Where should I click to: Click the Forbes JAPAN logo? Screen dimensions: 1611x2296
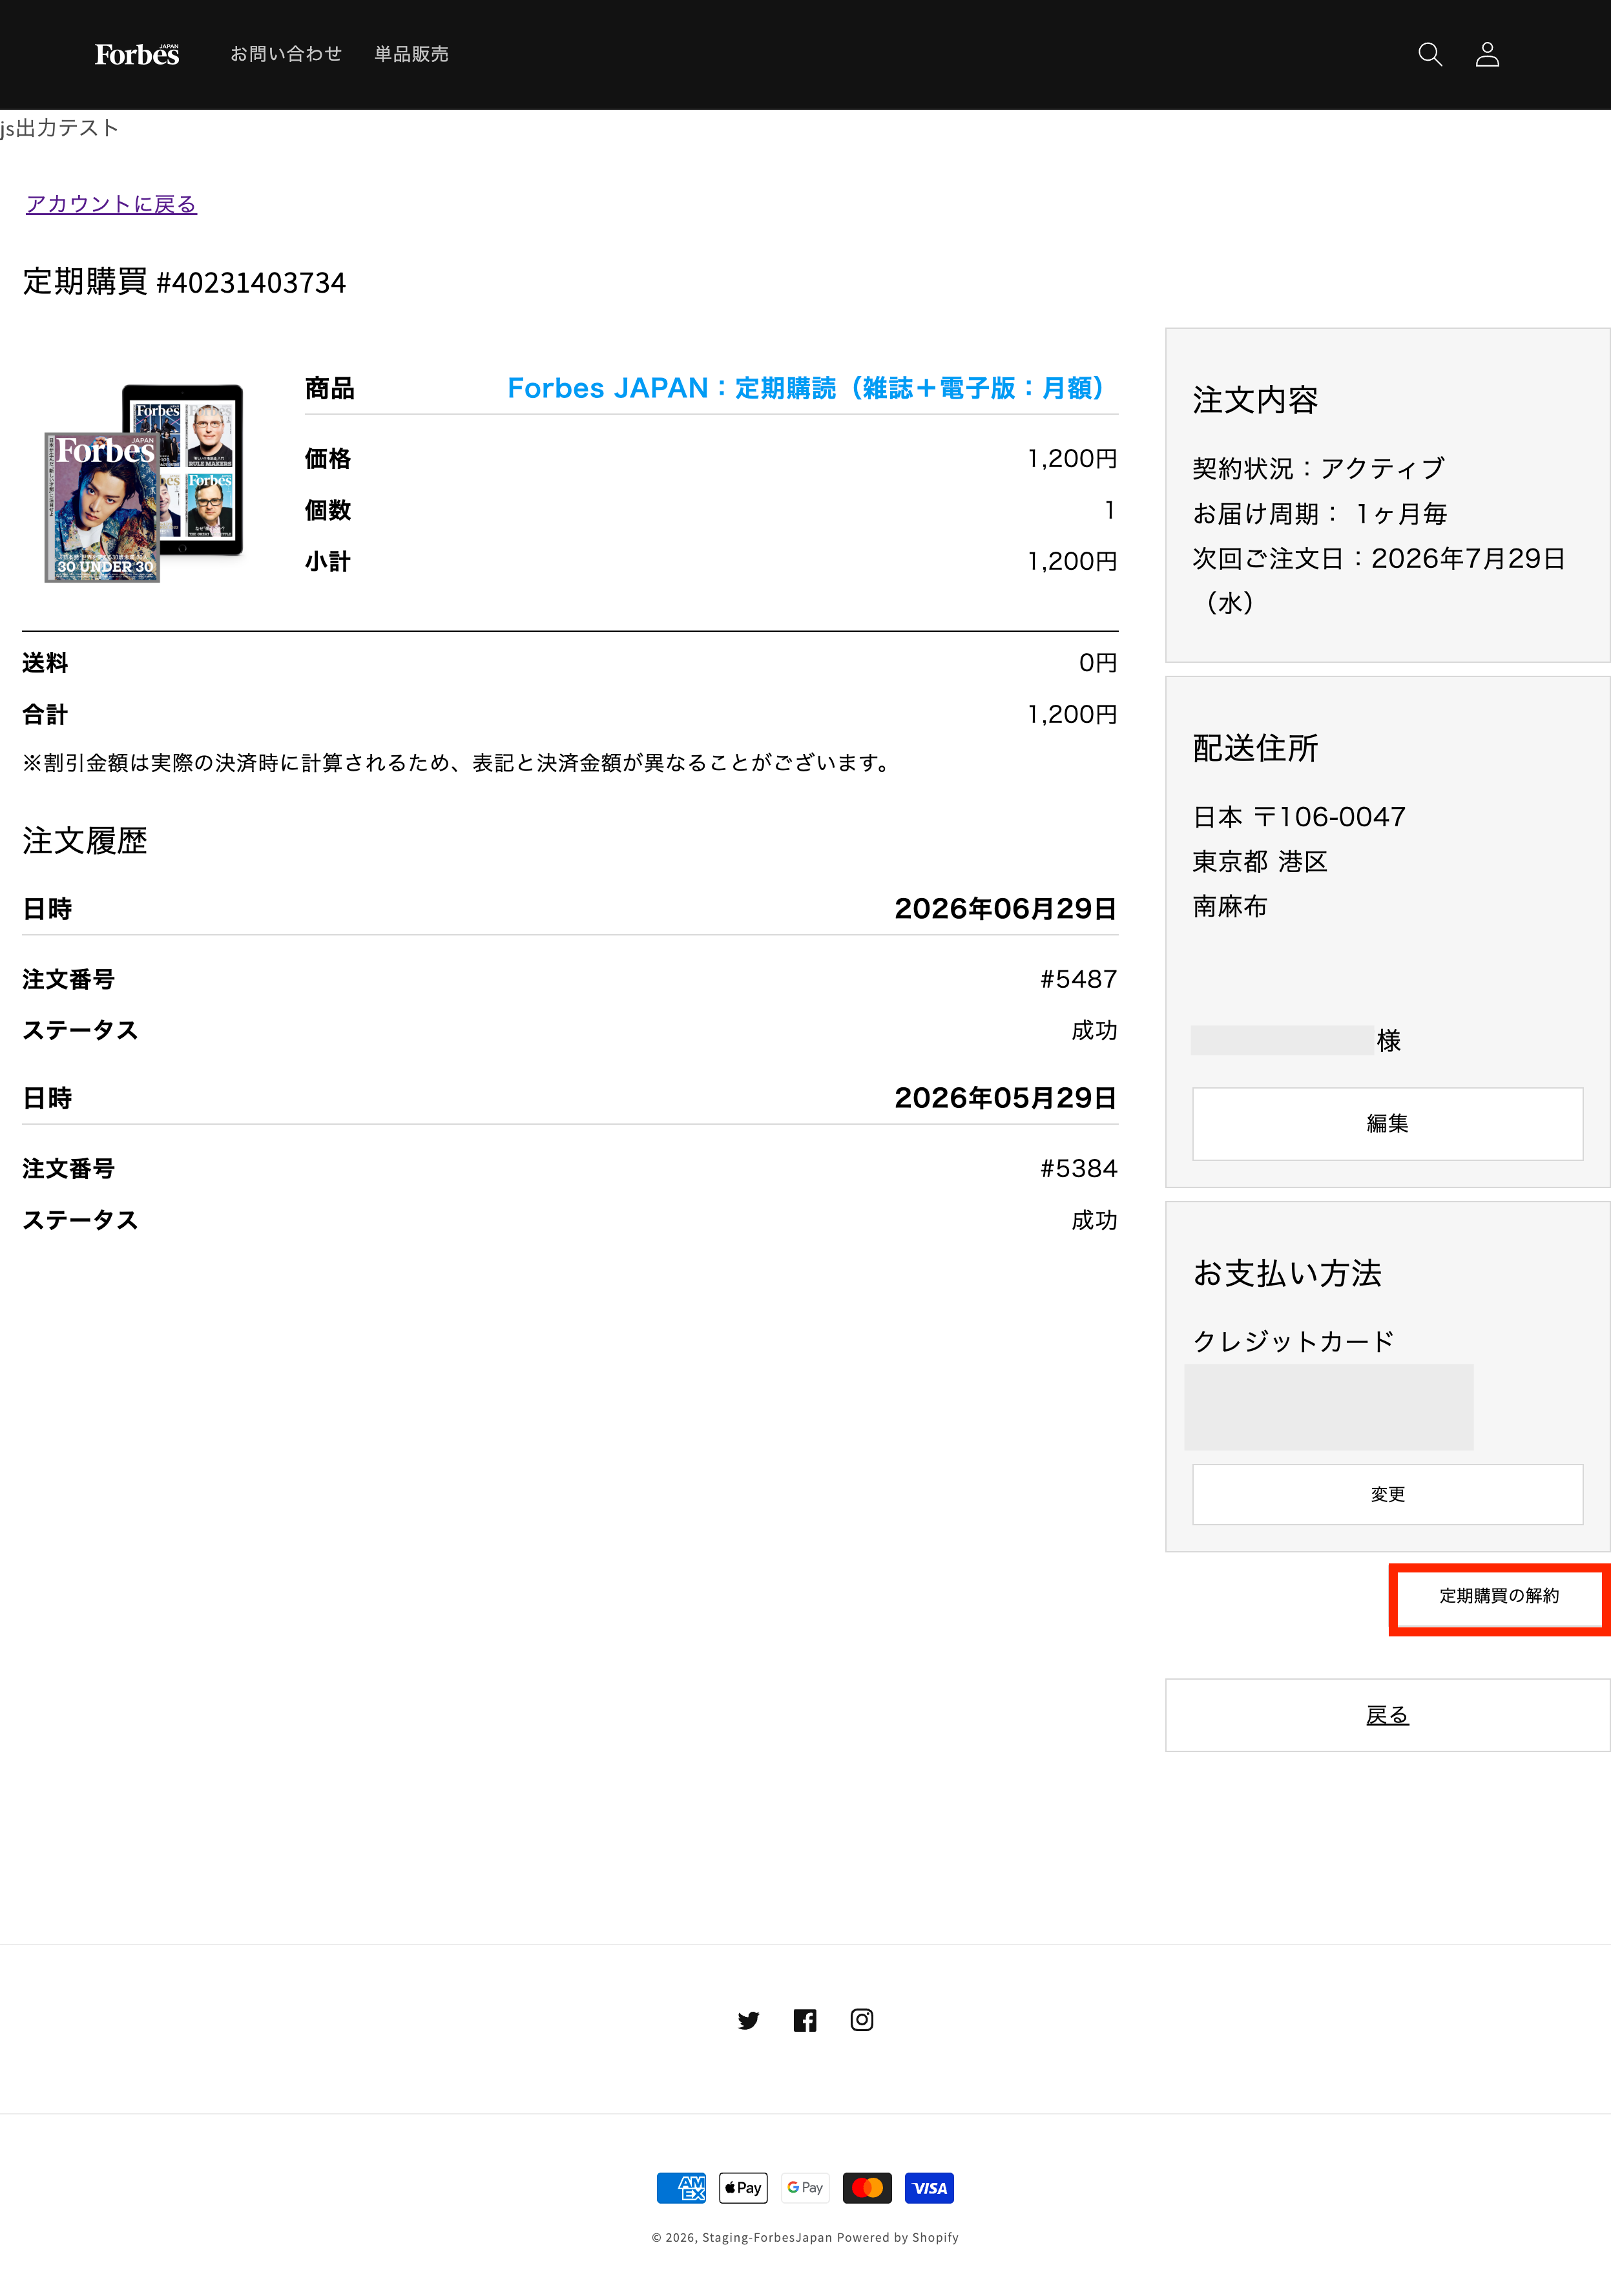pos(137,54)
